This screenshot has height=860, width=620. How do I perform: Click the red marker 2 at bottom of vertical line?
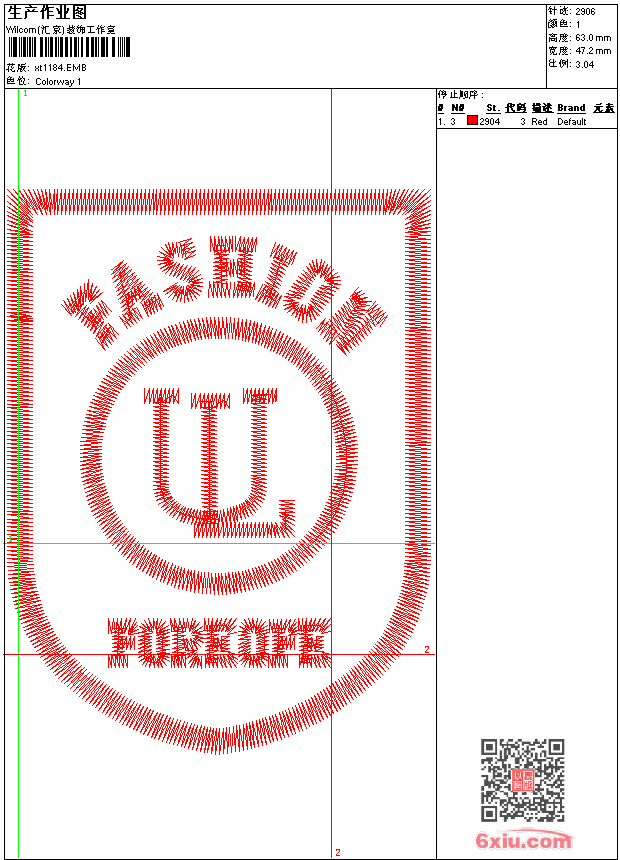(338, 852)
